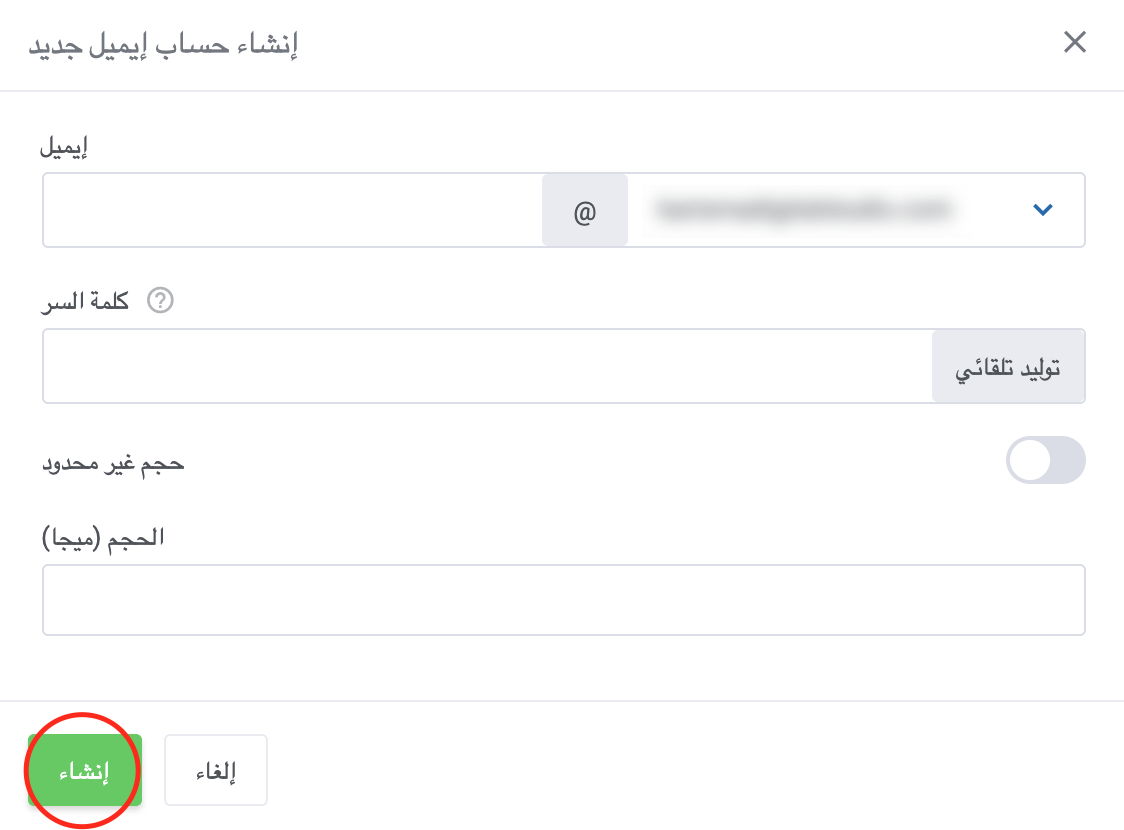Click إنشاء to create the email account
The image size is (1124, 830).
coord(83,770)
